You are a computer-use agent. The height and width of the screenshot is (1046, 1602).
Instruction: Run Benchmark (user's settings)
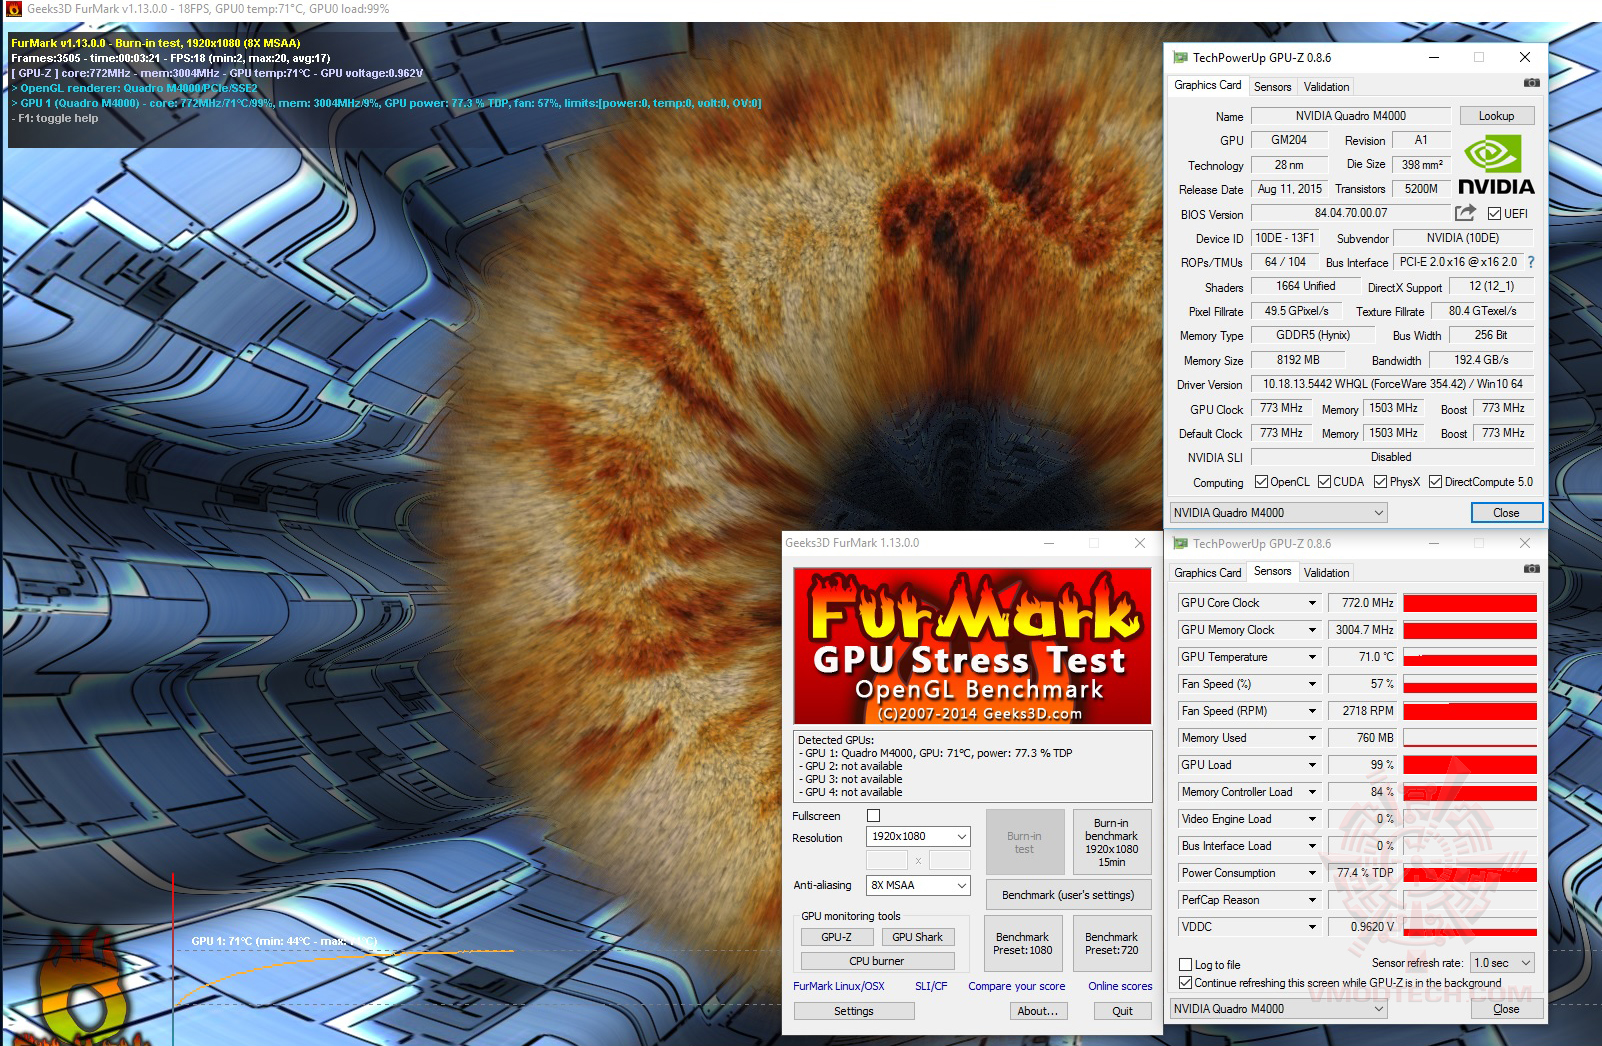1068,895
